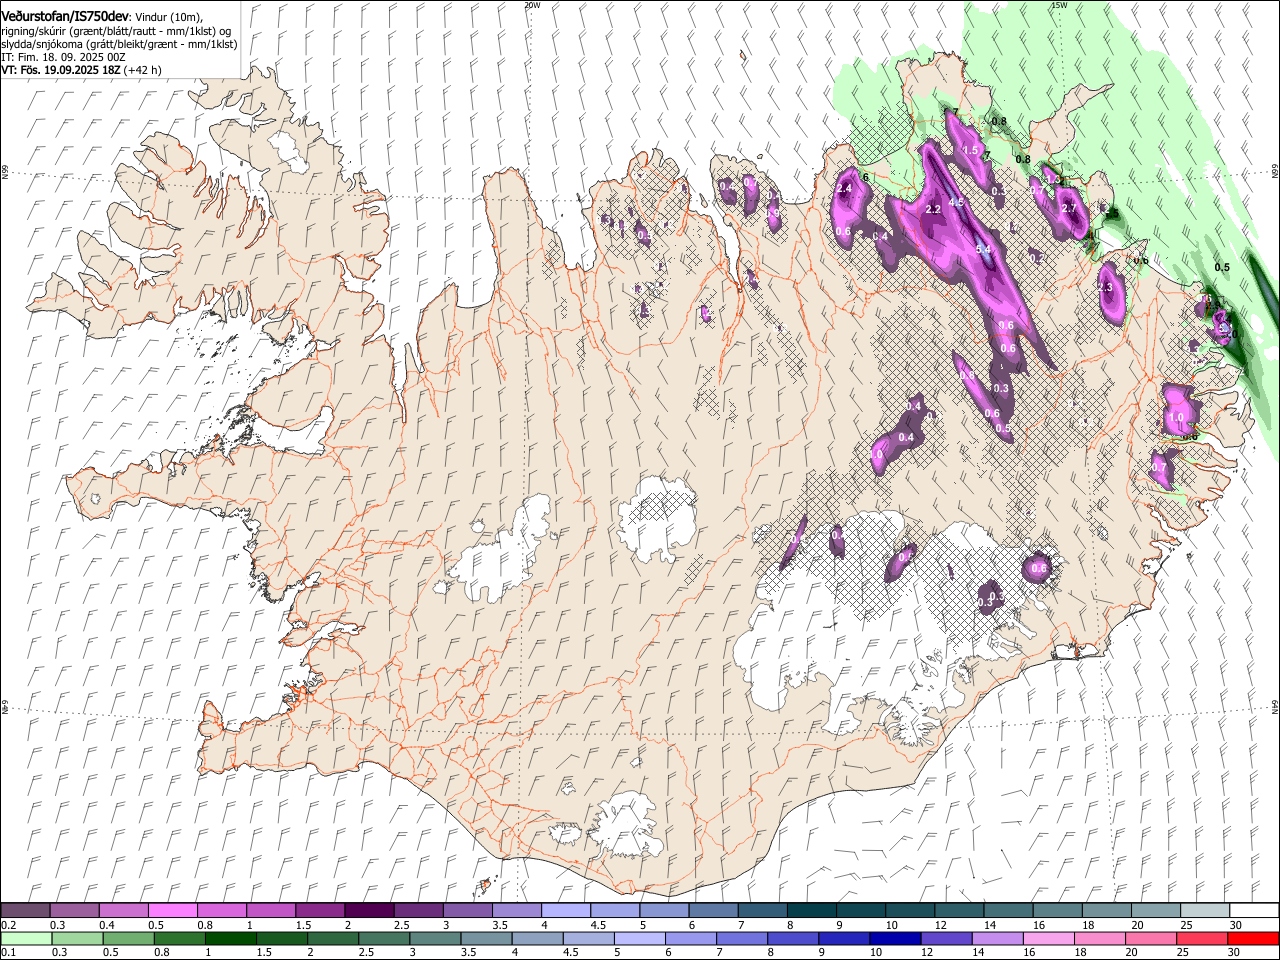Image resolution: width=1280 pixels, height=960 pixels.
Task: Click the 0.1 label in bottom legend
Action: point(7,952)
